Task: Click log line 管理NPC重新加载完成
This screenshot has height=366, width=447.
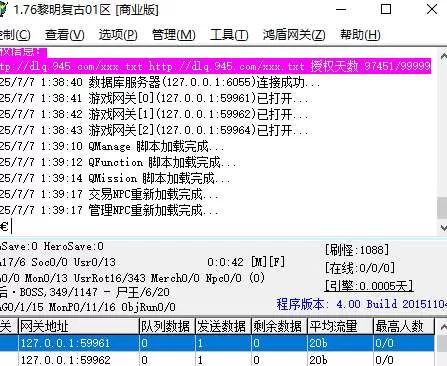Action: click(x=109, y=210)
